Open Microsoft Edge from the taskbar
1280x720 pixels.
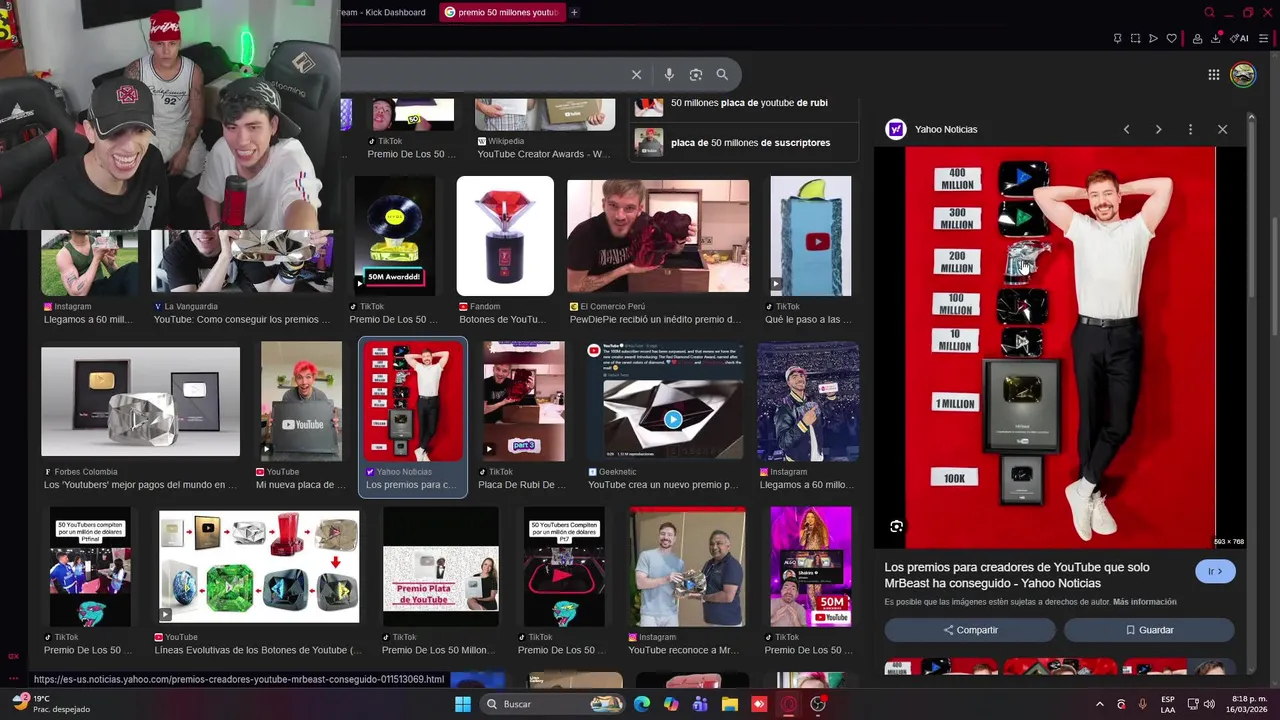click(x=642, y=704)
